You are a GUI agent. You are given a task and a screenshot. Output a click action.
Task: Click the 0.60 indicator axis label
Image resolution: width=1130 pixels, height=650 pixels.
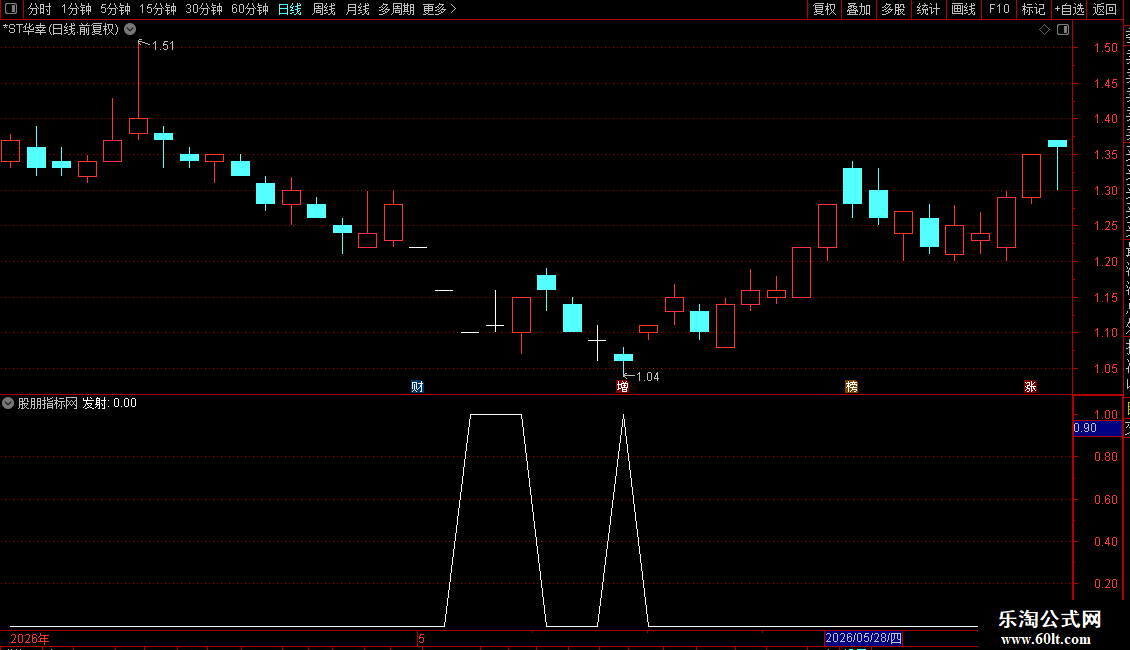(x=1106, y=499)
